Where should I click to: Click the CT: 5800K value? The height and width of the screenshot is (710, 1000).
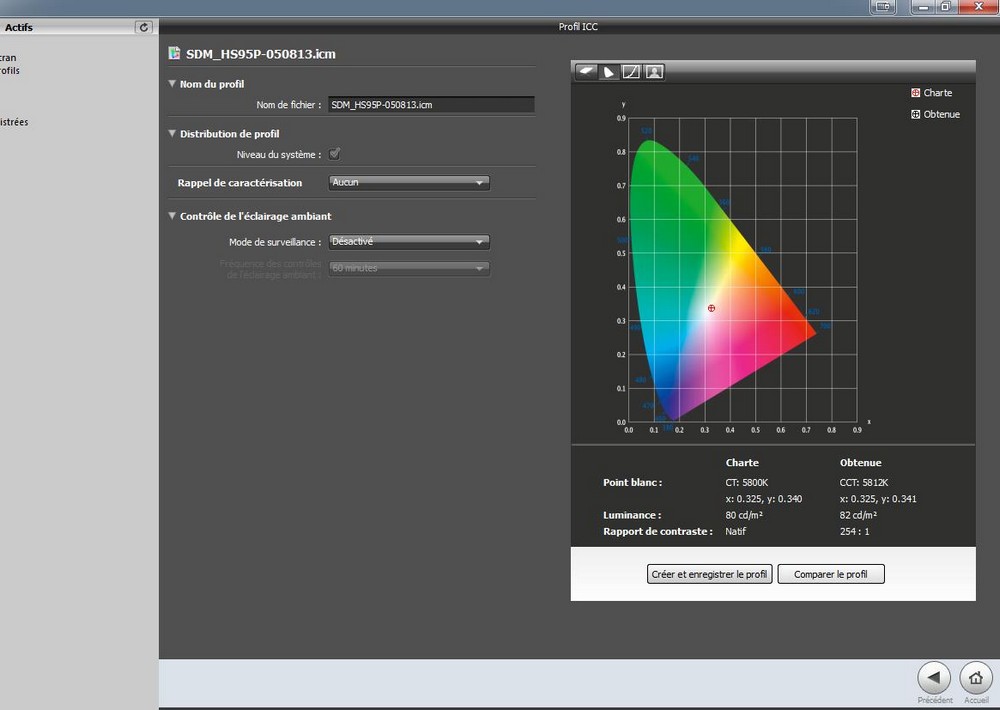pyautogui.click(x=746, y=482)
